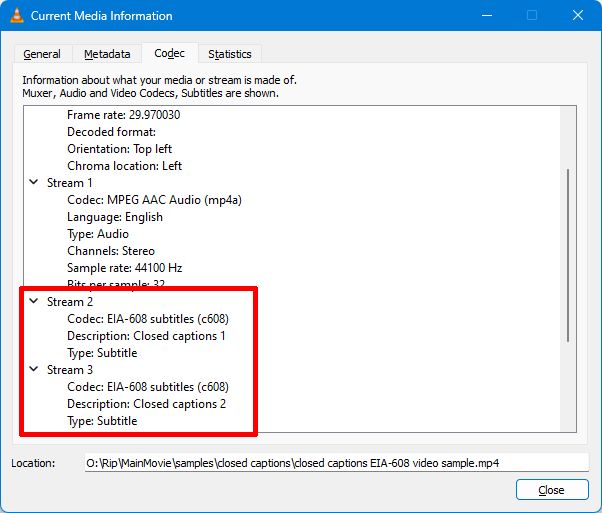
Task: Collapse the Stream 1 node
Action: tap(34, 182)
